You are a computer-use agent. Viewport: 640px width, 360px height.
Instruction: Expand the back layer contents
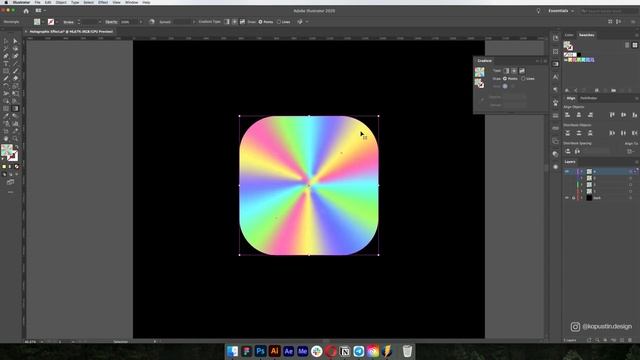click(582, 198)
